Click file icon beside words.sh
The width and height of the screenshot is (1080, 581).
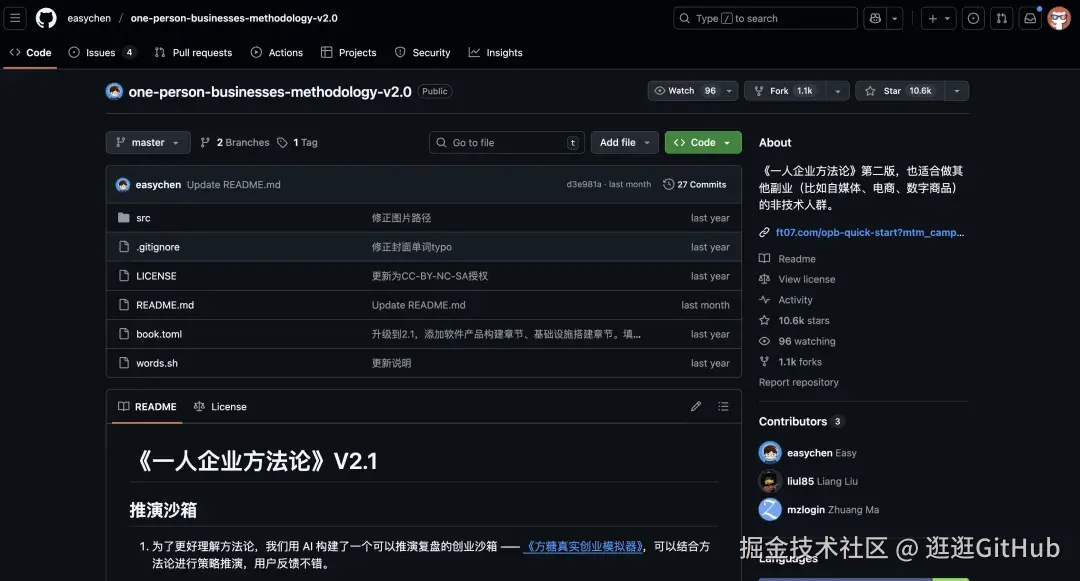coord(124,363)
